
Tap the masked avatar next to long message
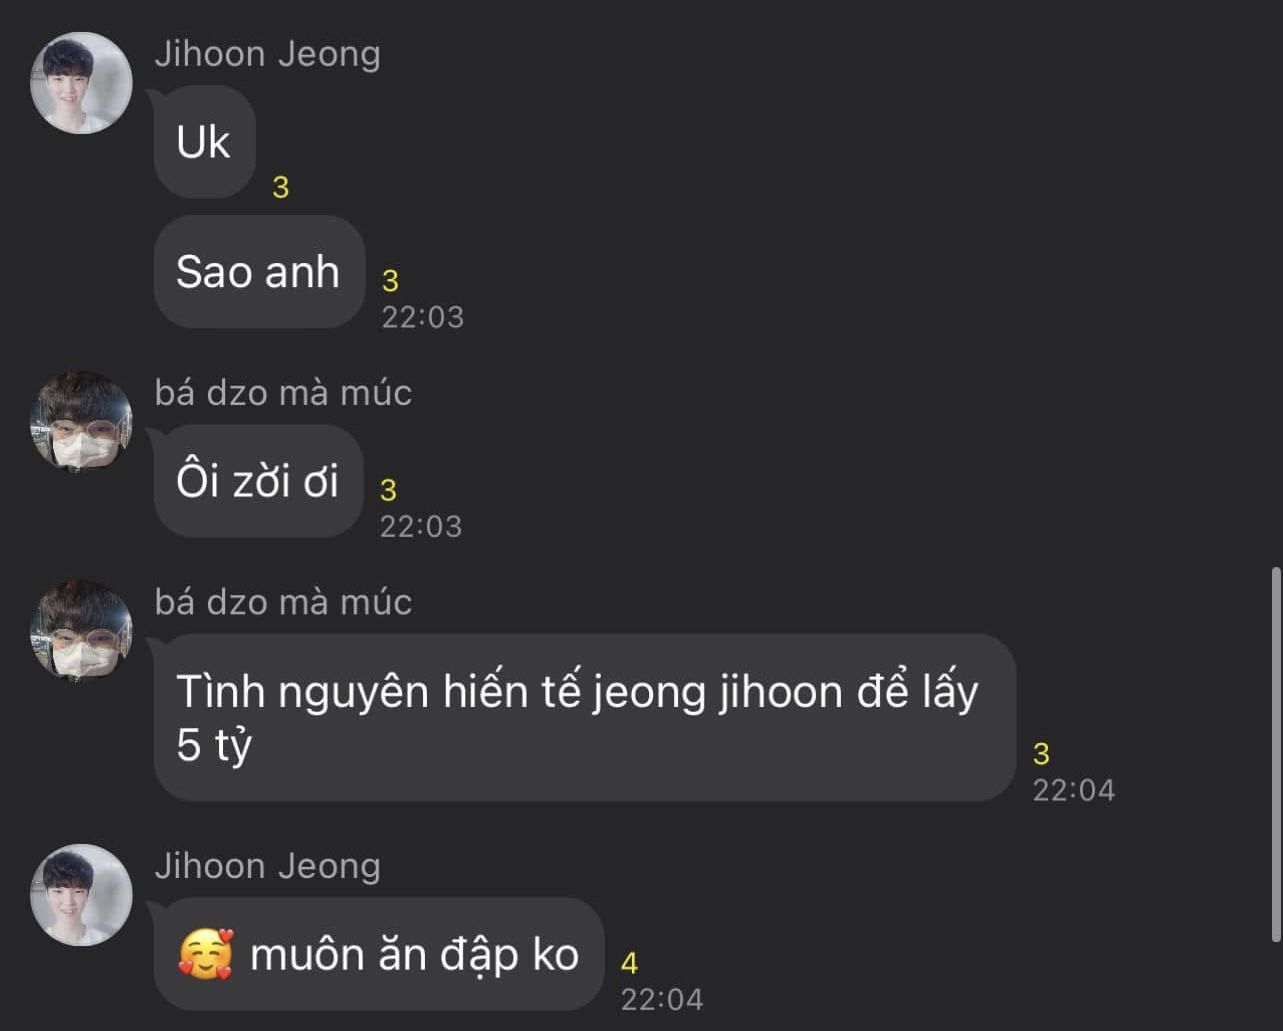[x=81, y=631]
